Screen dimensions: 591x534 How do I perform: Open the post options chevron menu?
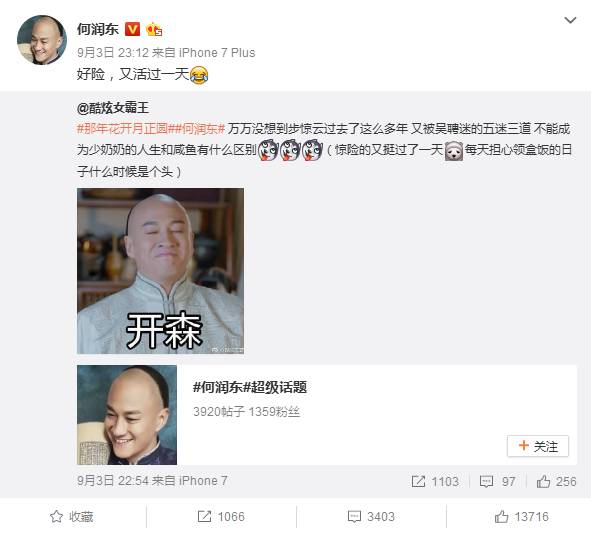[x=570, y=20]
